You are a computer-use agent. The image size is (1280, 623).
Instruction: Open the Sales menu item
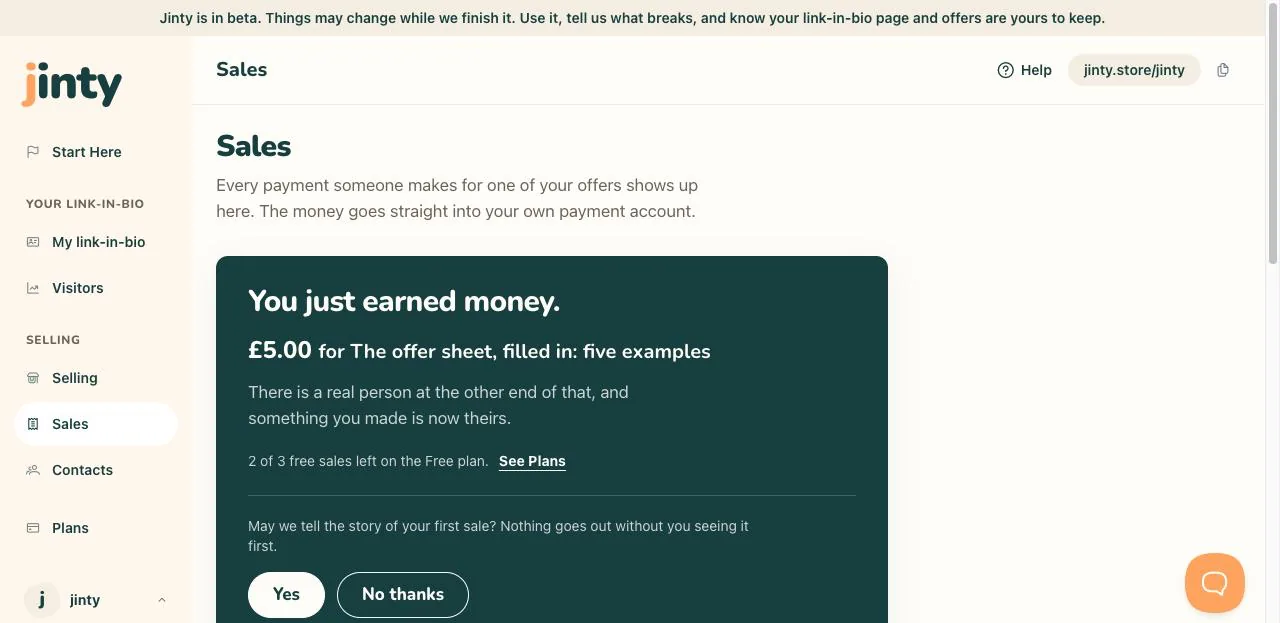(96, 424)
